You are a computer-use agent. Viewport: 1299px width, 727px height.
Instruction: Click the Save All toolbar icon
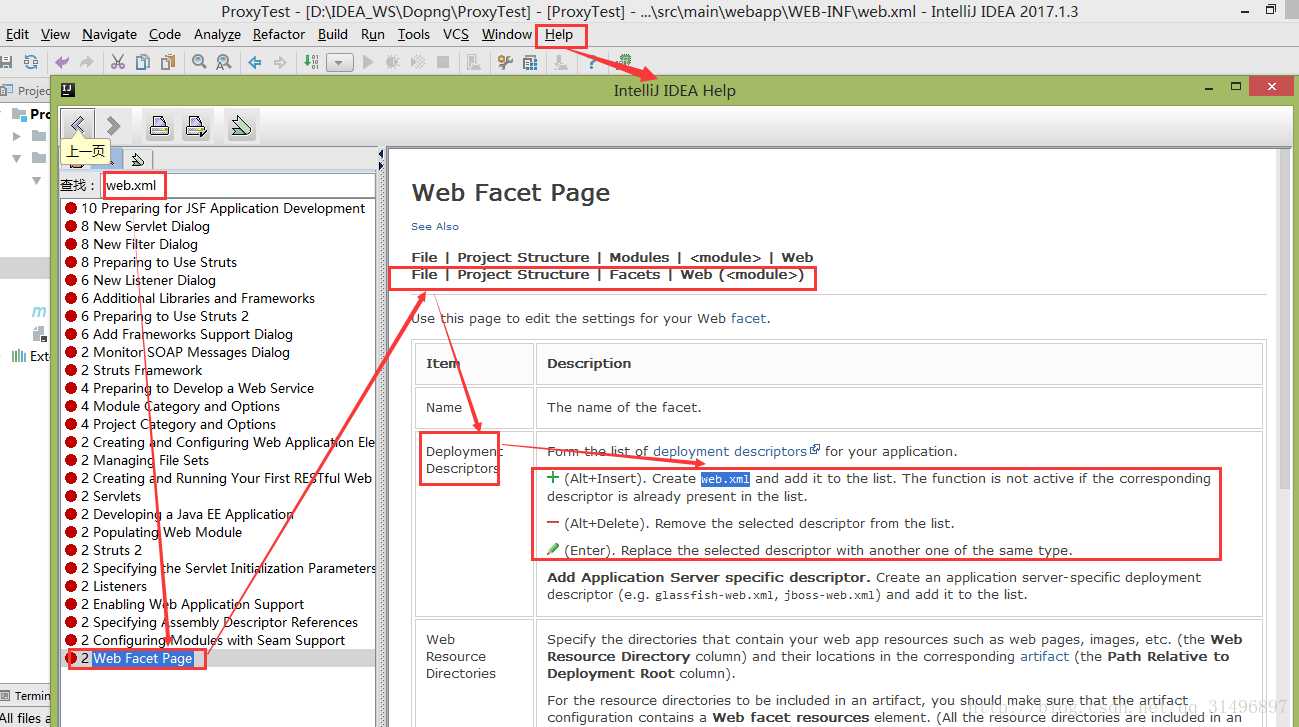click(6, 62)
